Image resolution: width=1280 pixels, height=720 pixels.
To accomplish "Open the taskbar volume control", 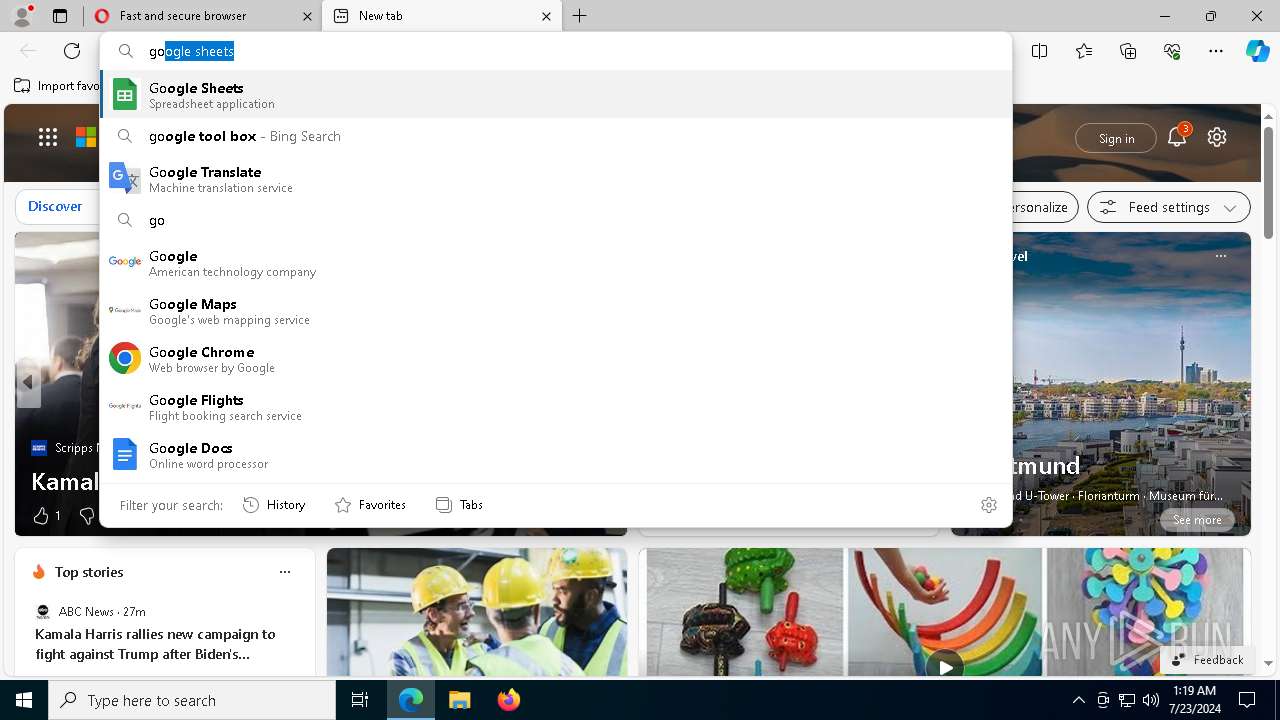I will (1151, 700).
